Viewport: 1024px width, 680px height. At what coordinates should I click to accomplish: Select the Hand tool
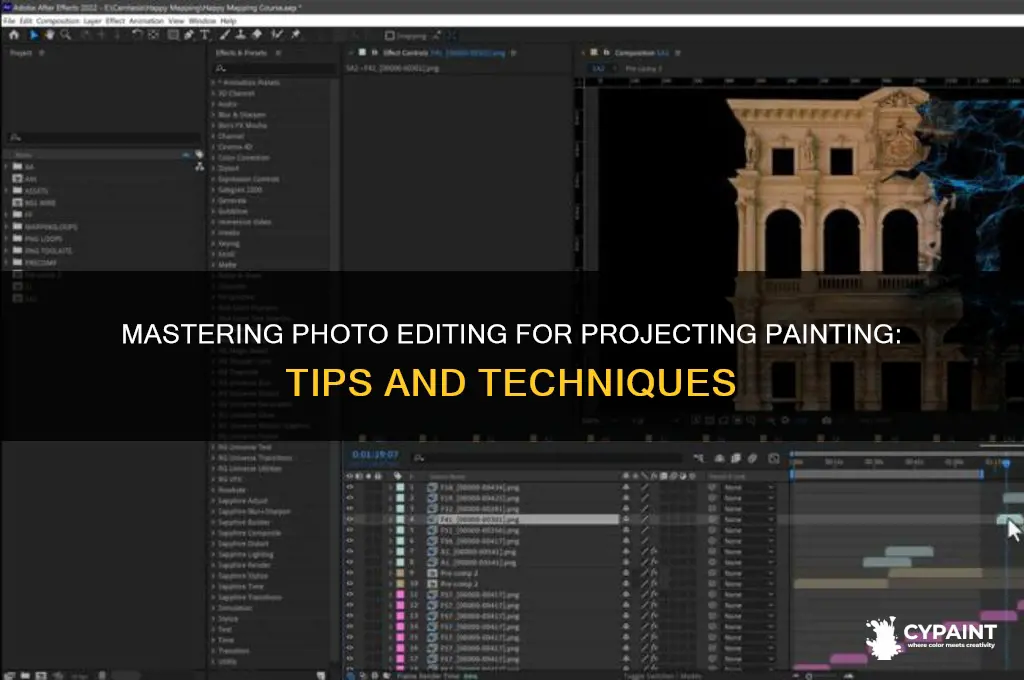(50, 35)
